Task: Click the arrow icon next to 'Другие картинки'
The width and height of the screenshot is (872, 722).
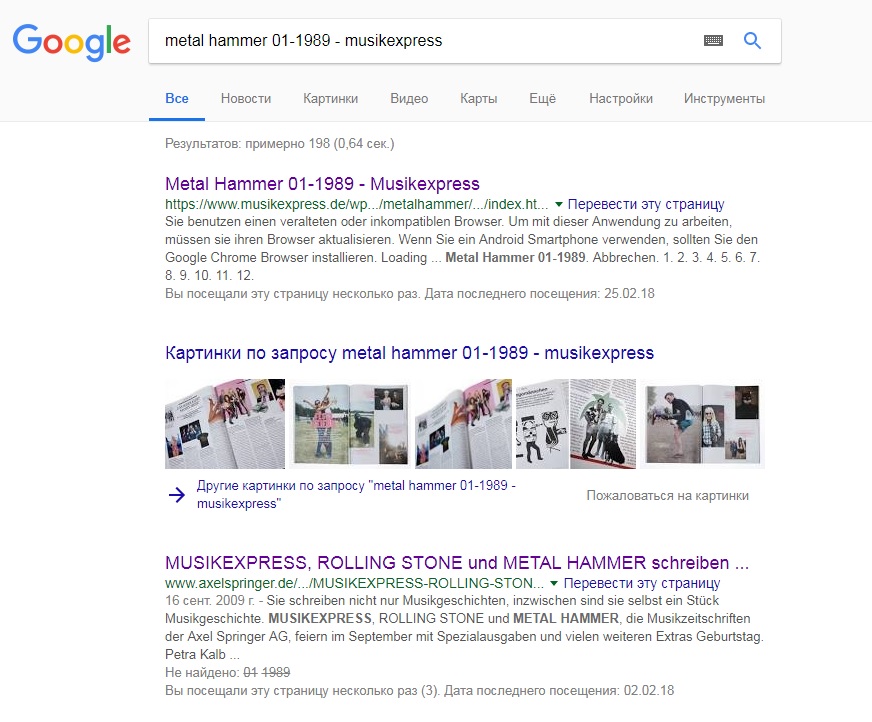Action: pyautogui.click(x=177, y=494)
